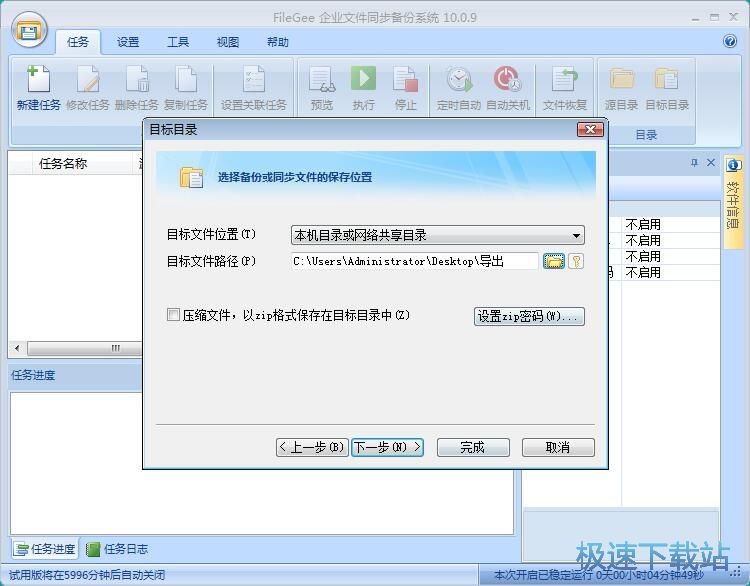Click the first 不启用 value in side panel
750x586 pixels.
[643, 224]
